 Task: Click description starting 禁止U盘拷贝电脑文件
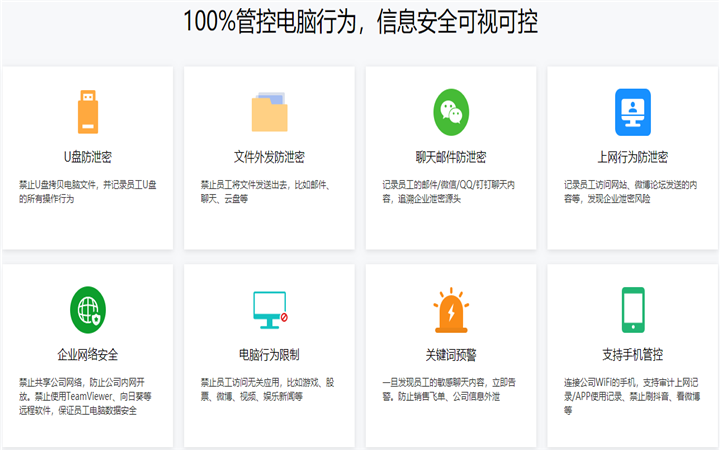point(88,191)
